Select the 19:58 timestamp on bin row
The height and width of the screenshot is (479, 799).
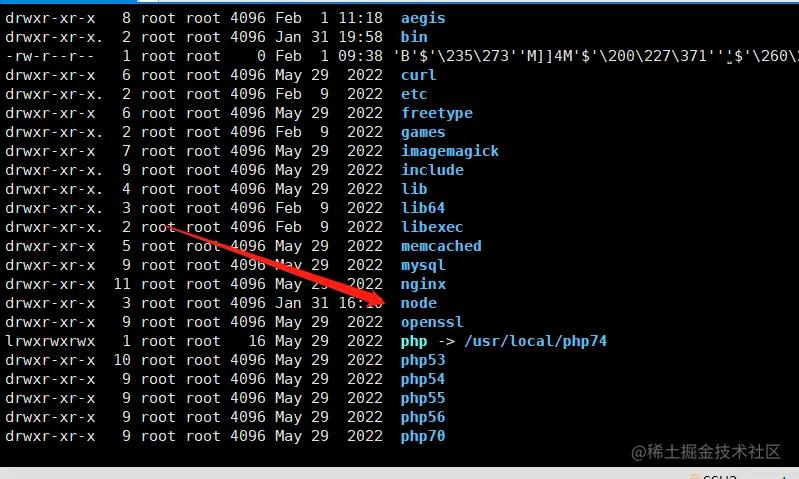coord(360,37)
